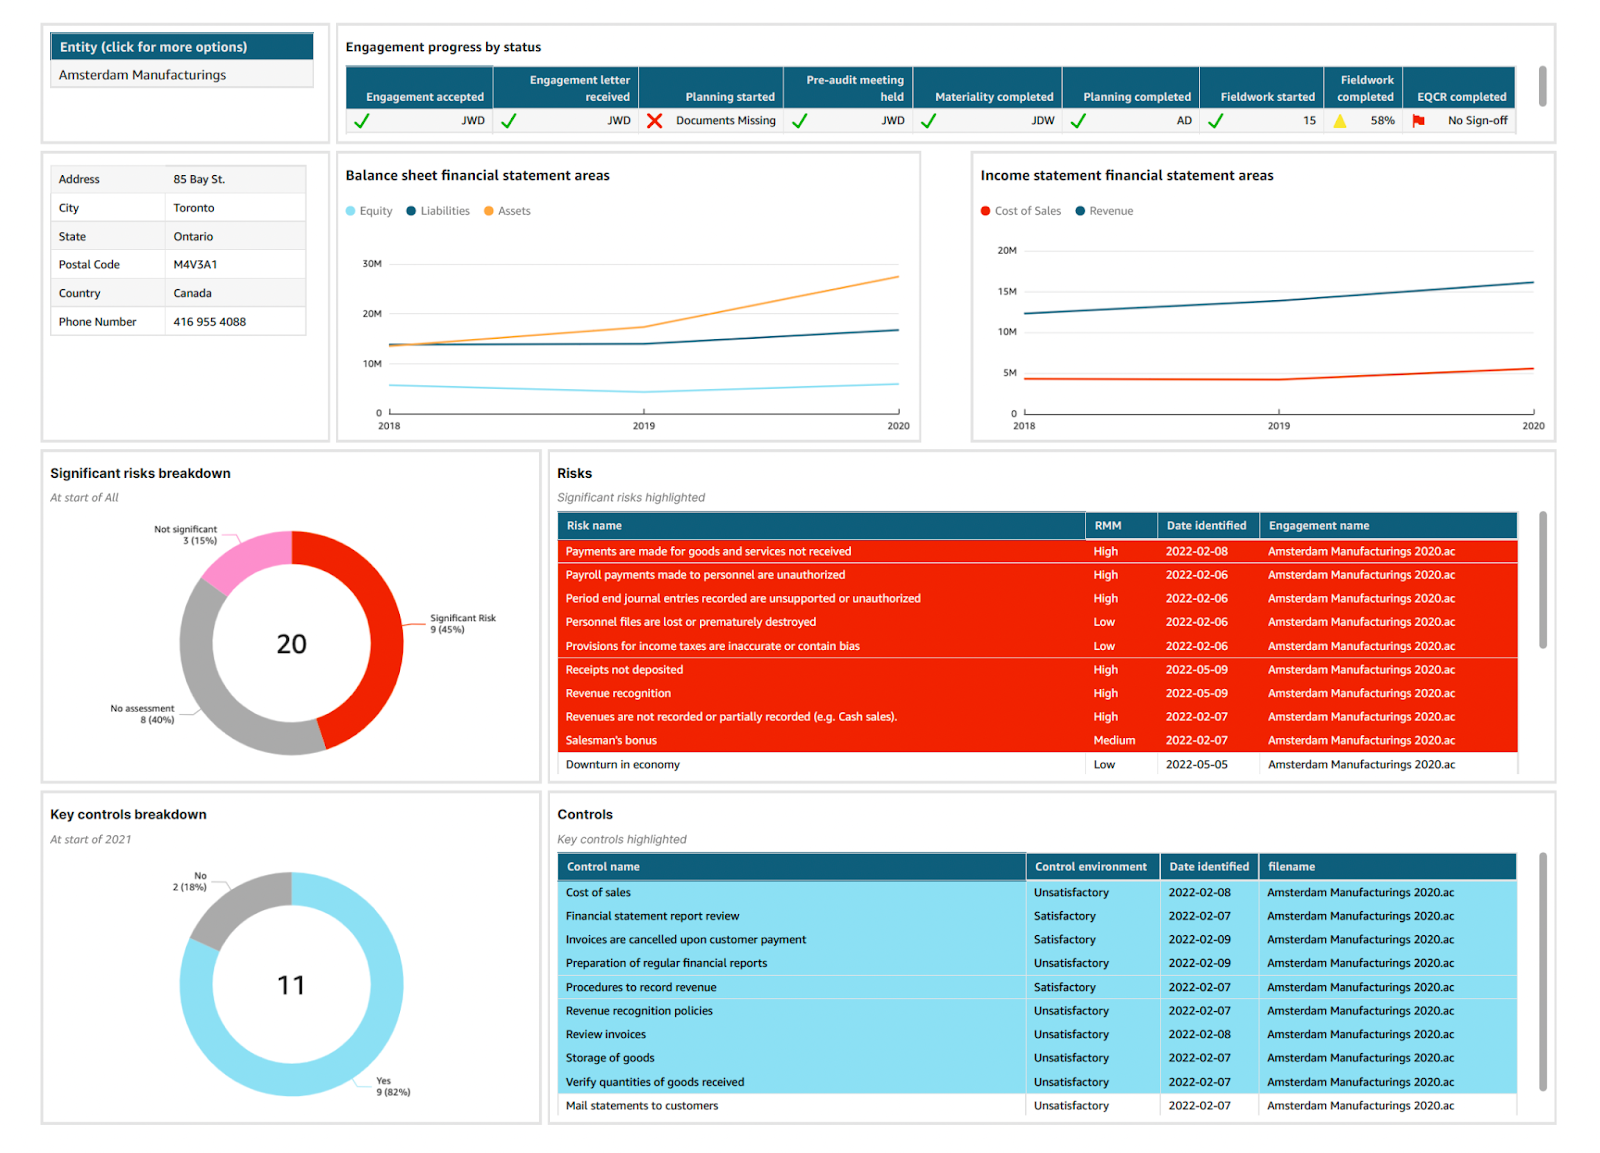Sort risks by the RMM column header

coord(1108,526)
